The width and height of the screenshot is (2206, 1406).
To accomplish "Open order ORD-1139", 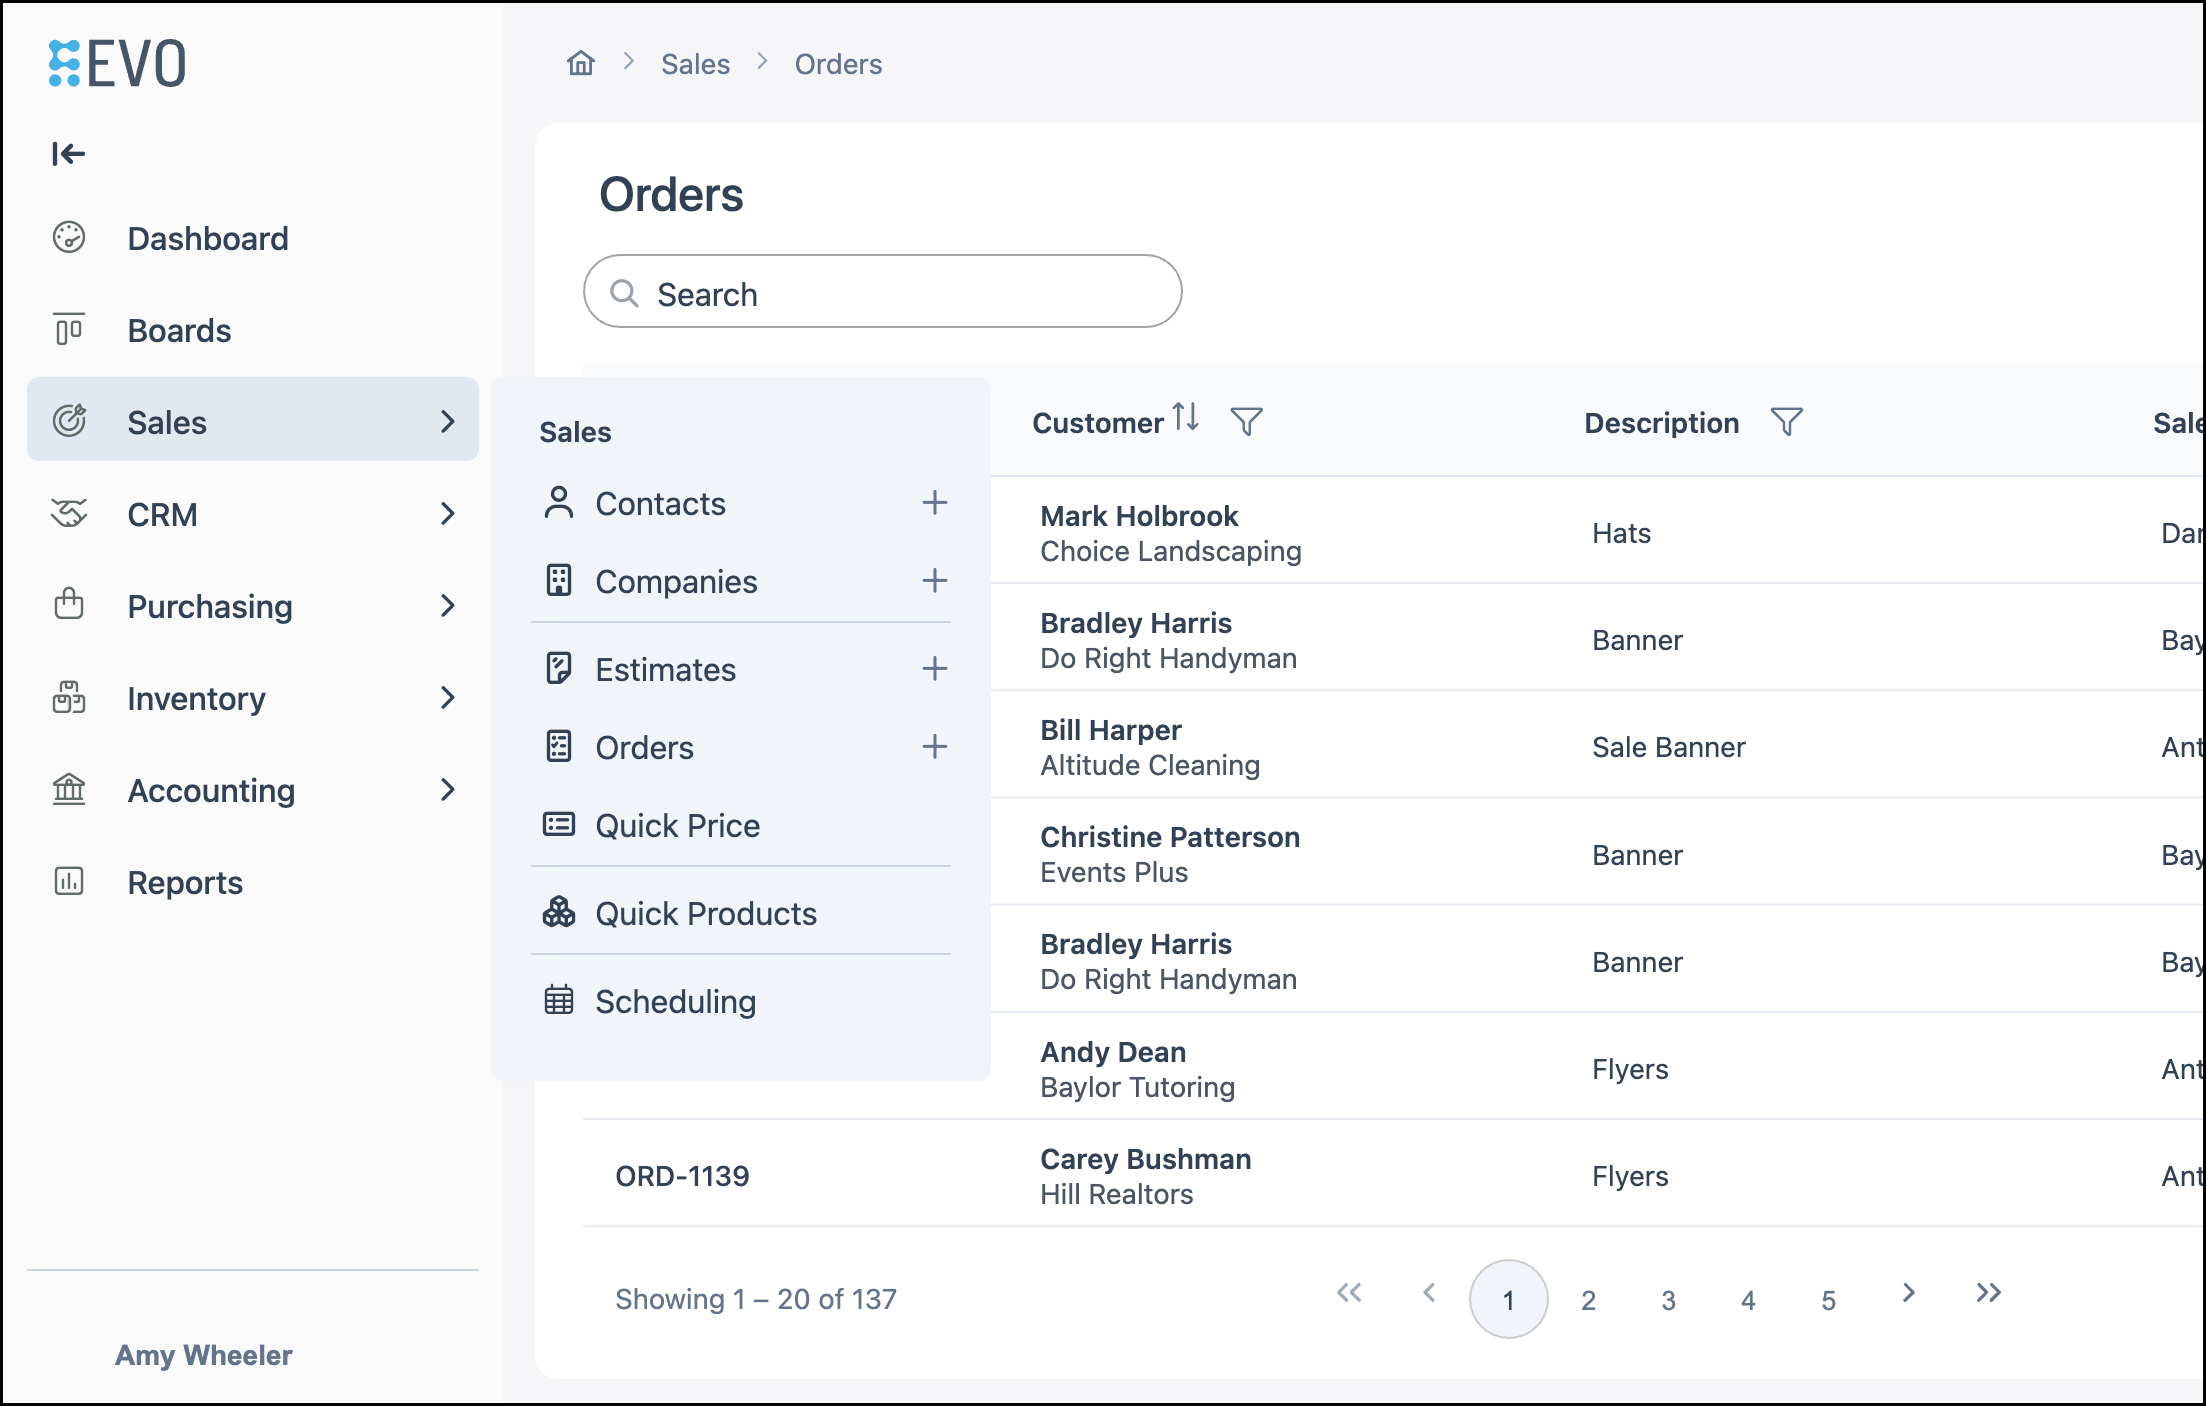I will [682, 1176].
